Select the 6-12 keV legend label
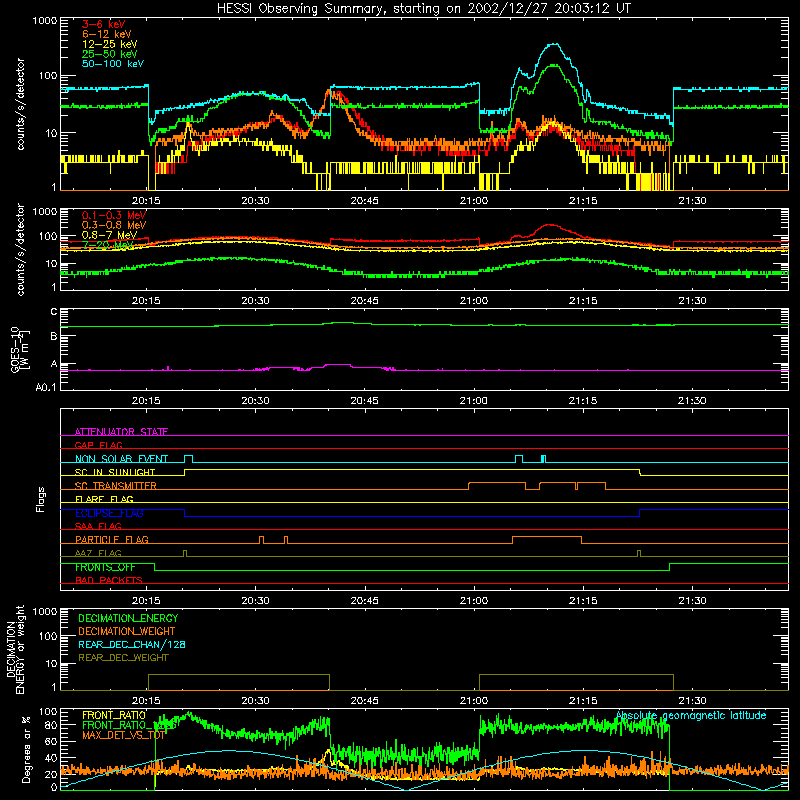This screenshot has height=800, width=800. (107, 34)
